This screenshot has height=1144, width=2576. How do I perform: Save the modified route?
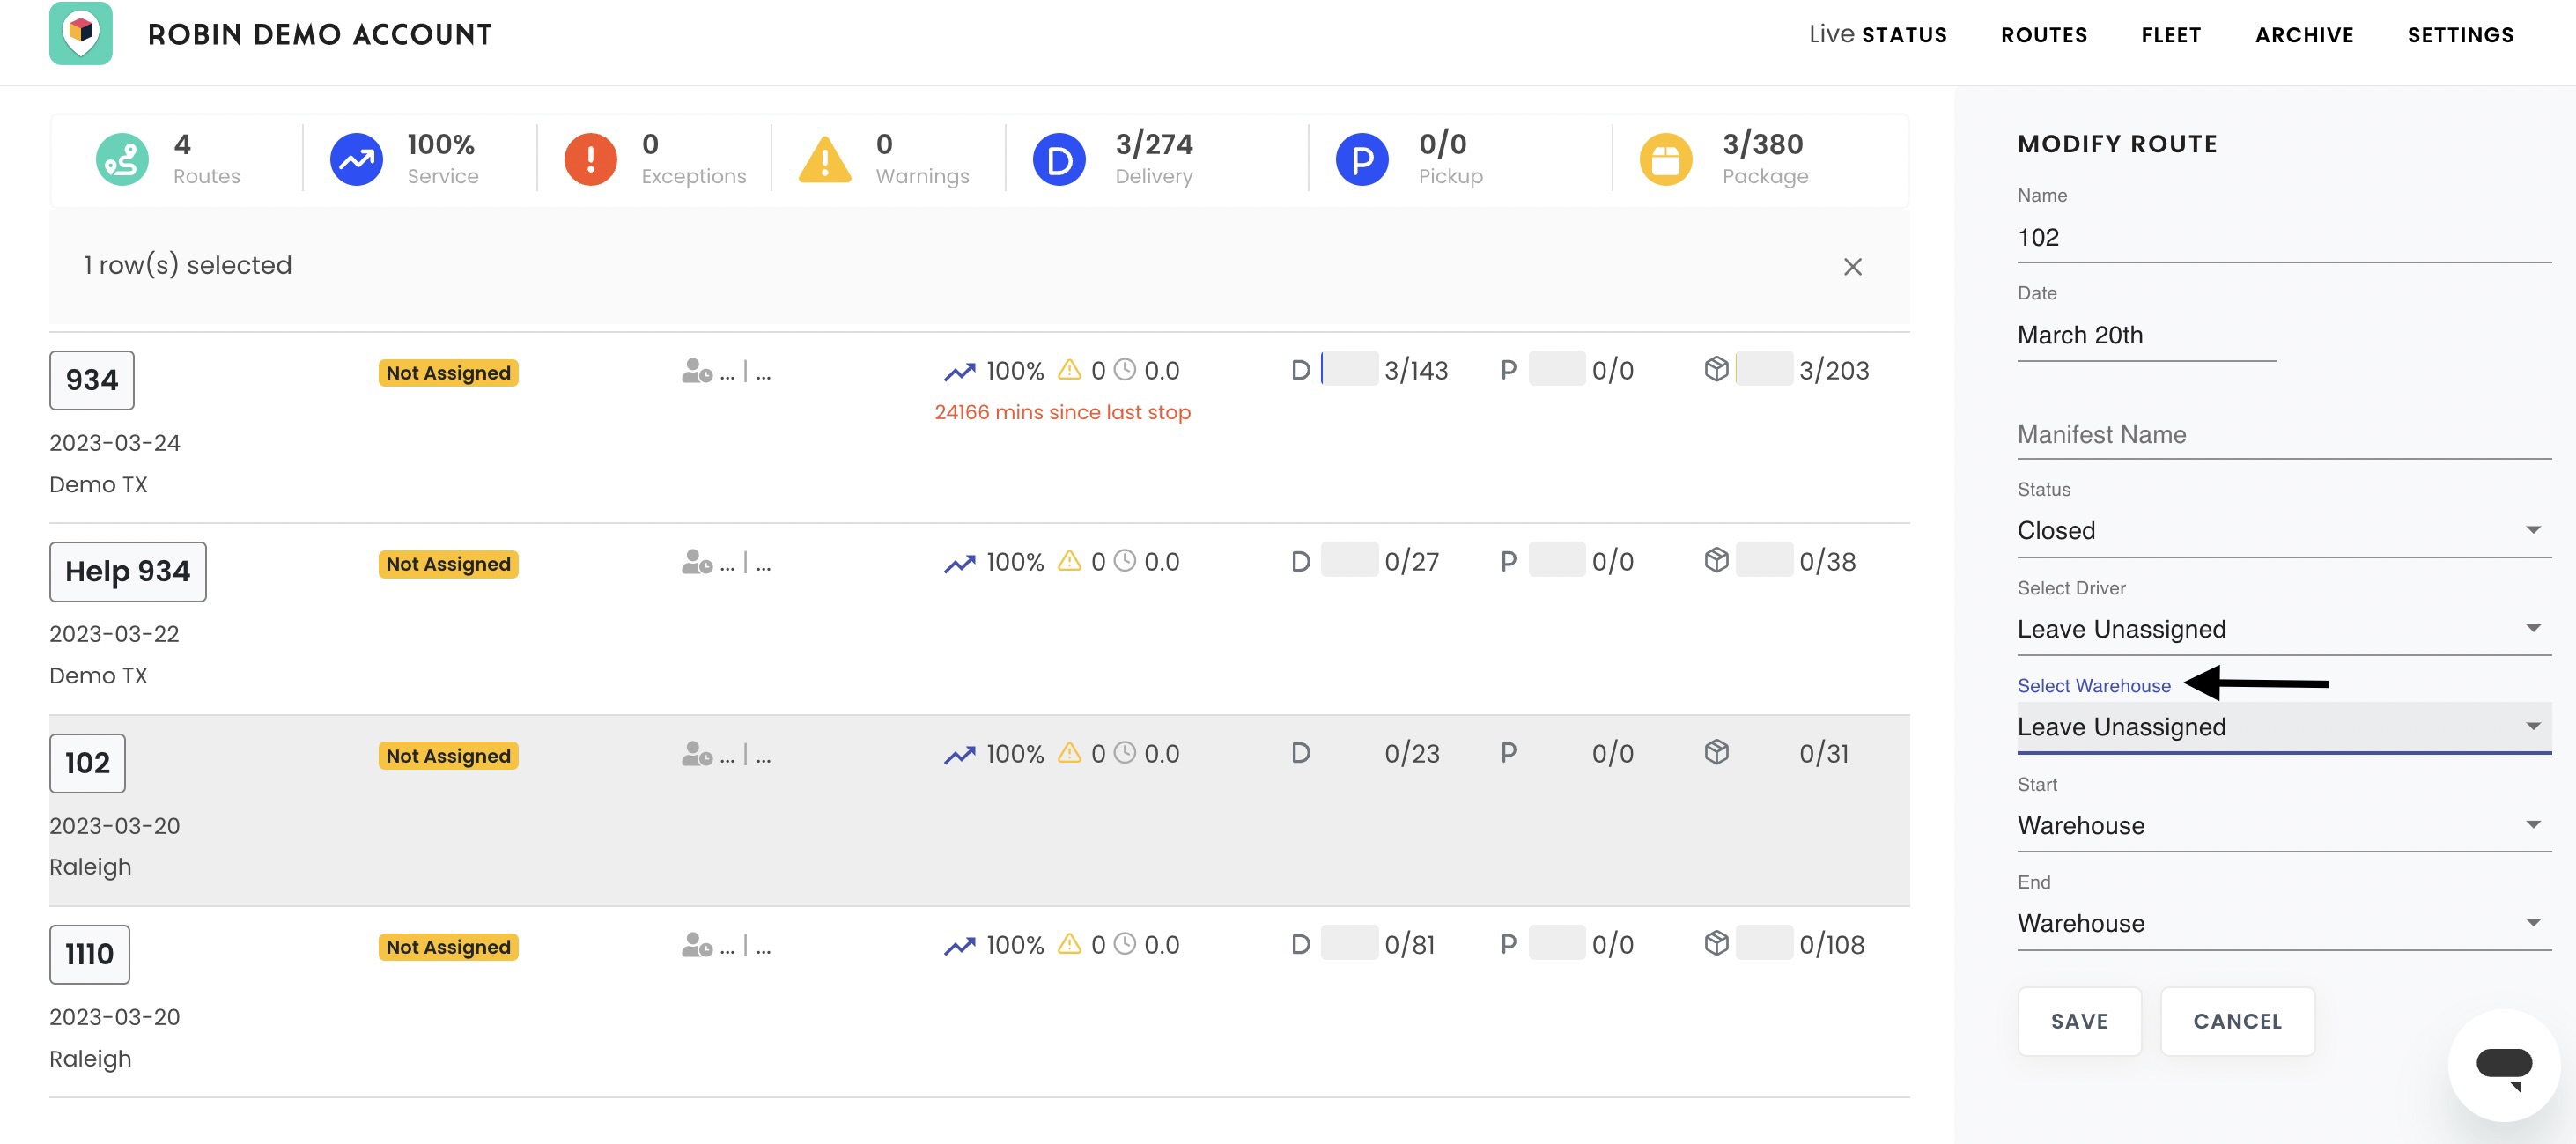click(x=2079, y=1021)
